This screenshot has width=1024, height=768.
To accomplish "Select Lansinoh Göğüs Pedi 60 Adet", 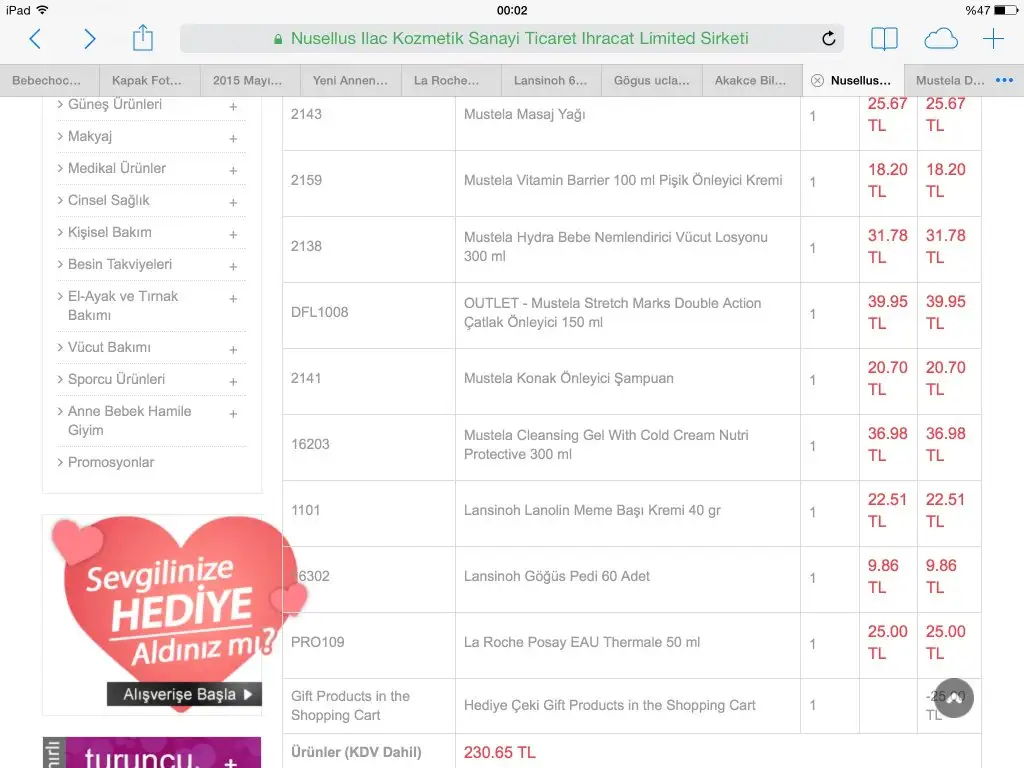I will tap(557, 576).
